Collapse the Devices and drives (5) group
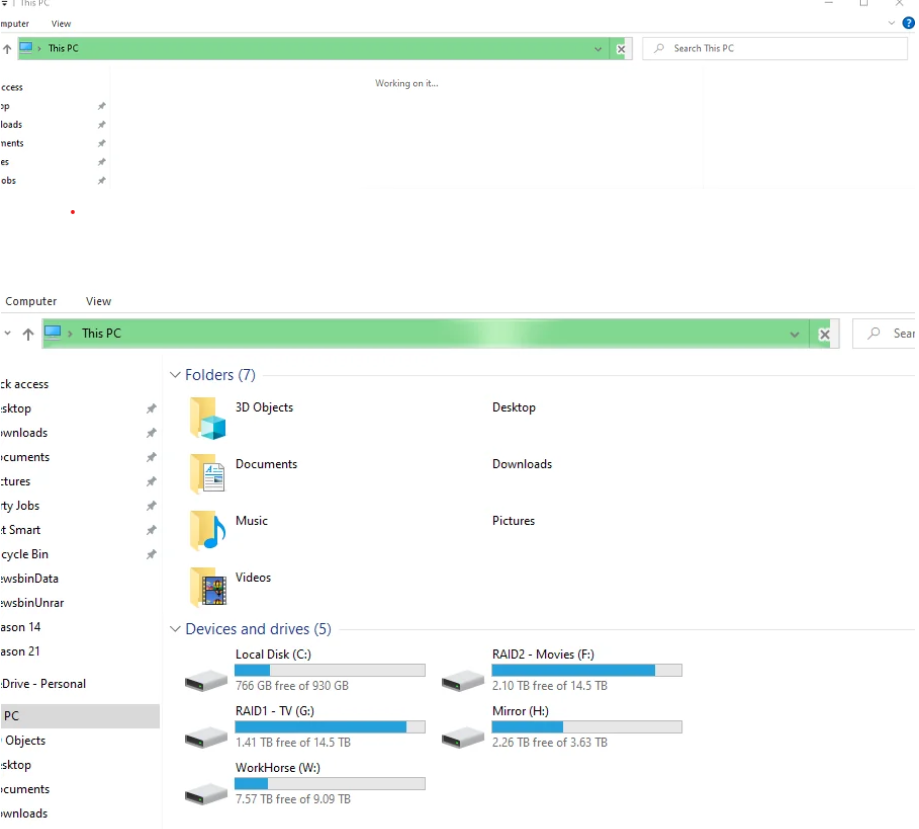The height and width of the screenshot is (829, 919). click(175, 628)
